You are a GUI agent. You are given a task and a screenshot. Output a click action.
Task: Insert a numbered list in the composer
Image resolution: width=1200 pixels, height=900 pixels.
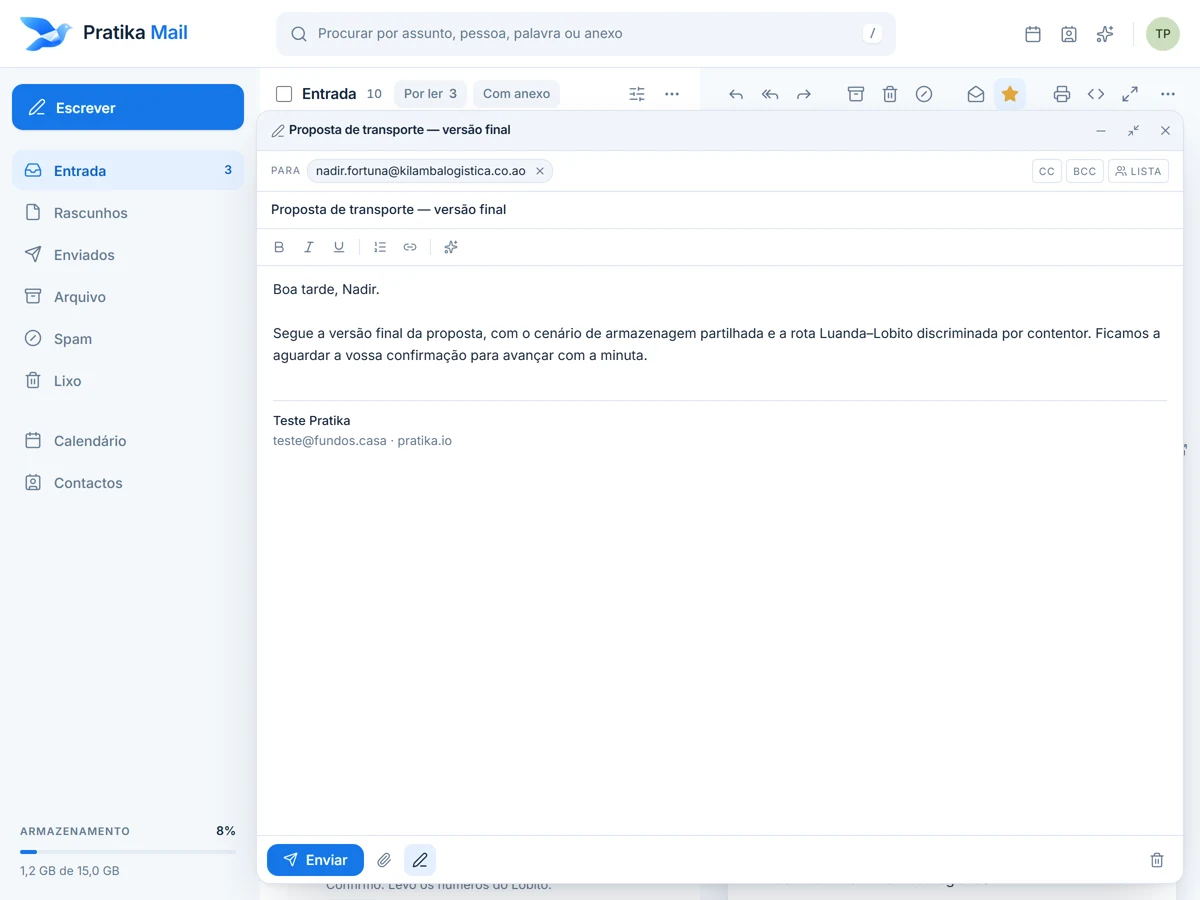click(380, 247)
